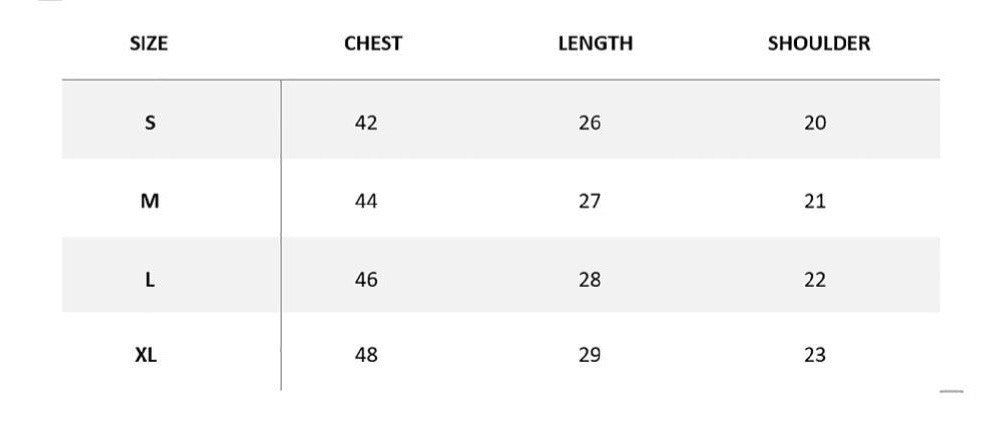Pick shoulder value 20 for size S
The width and height of the screenshot is (997, 424).
point(815,123)
